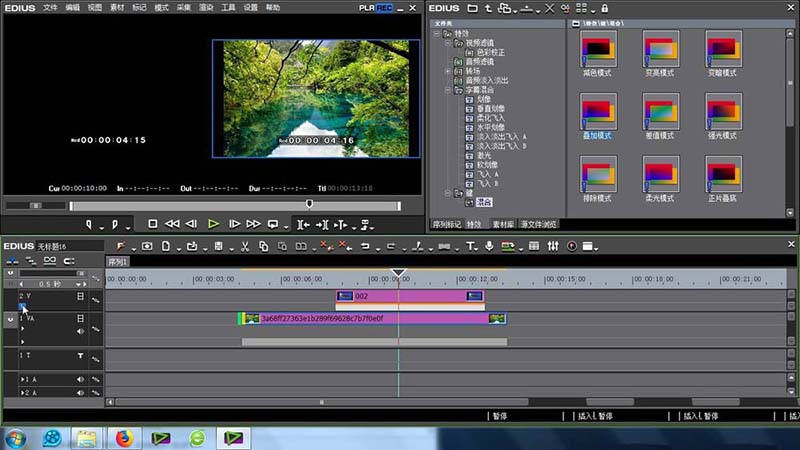Click the Play button in the preview controls

click(213, 224)
